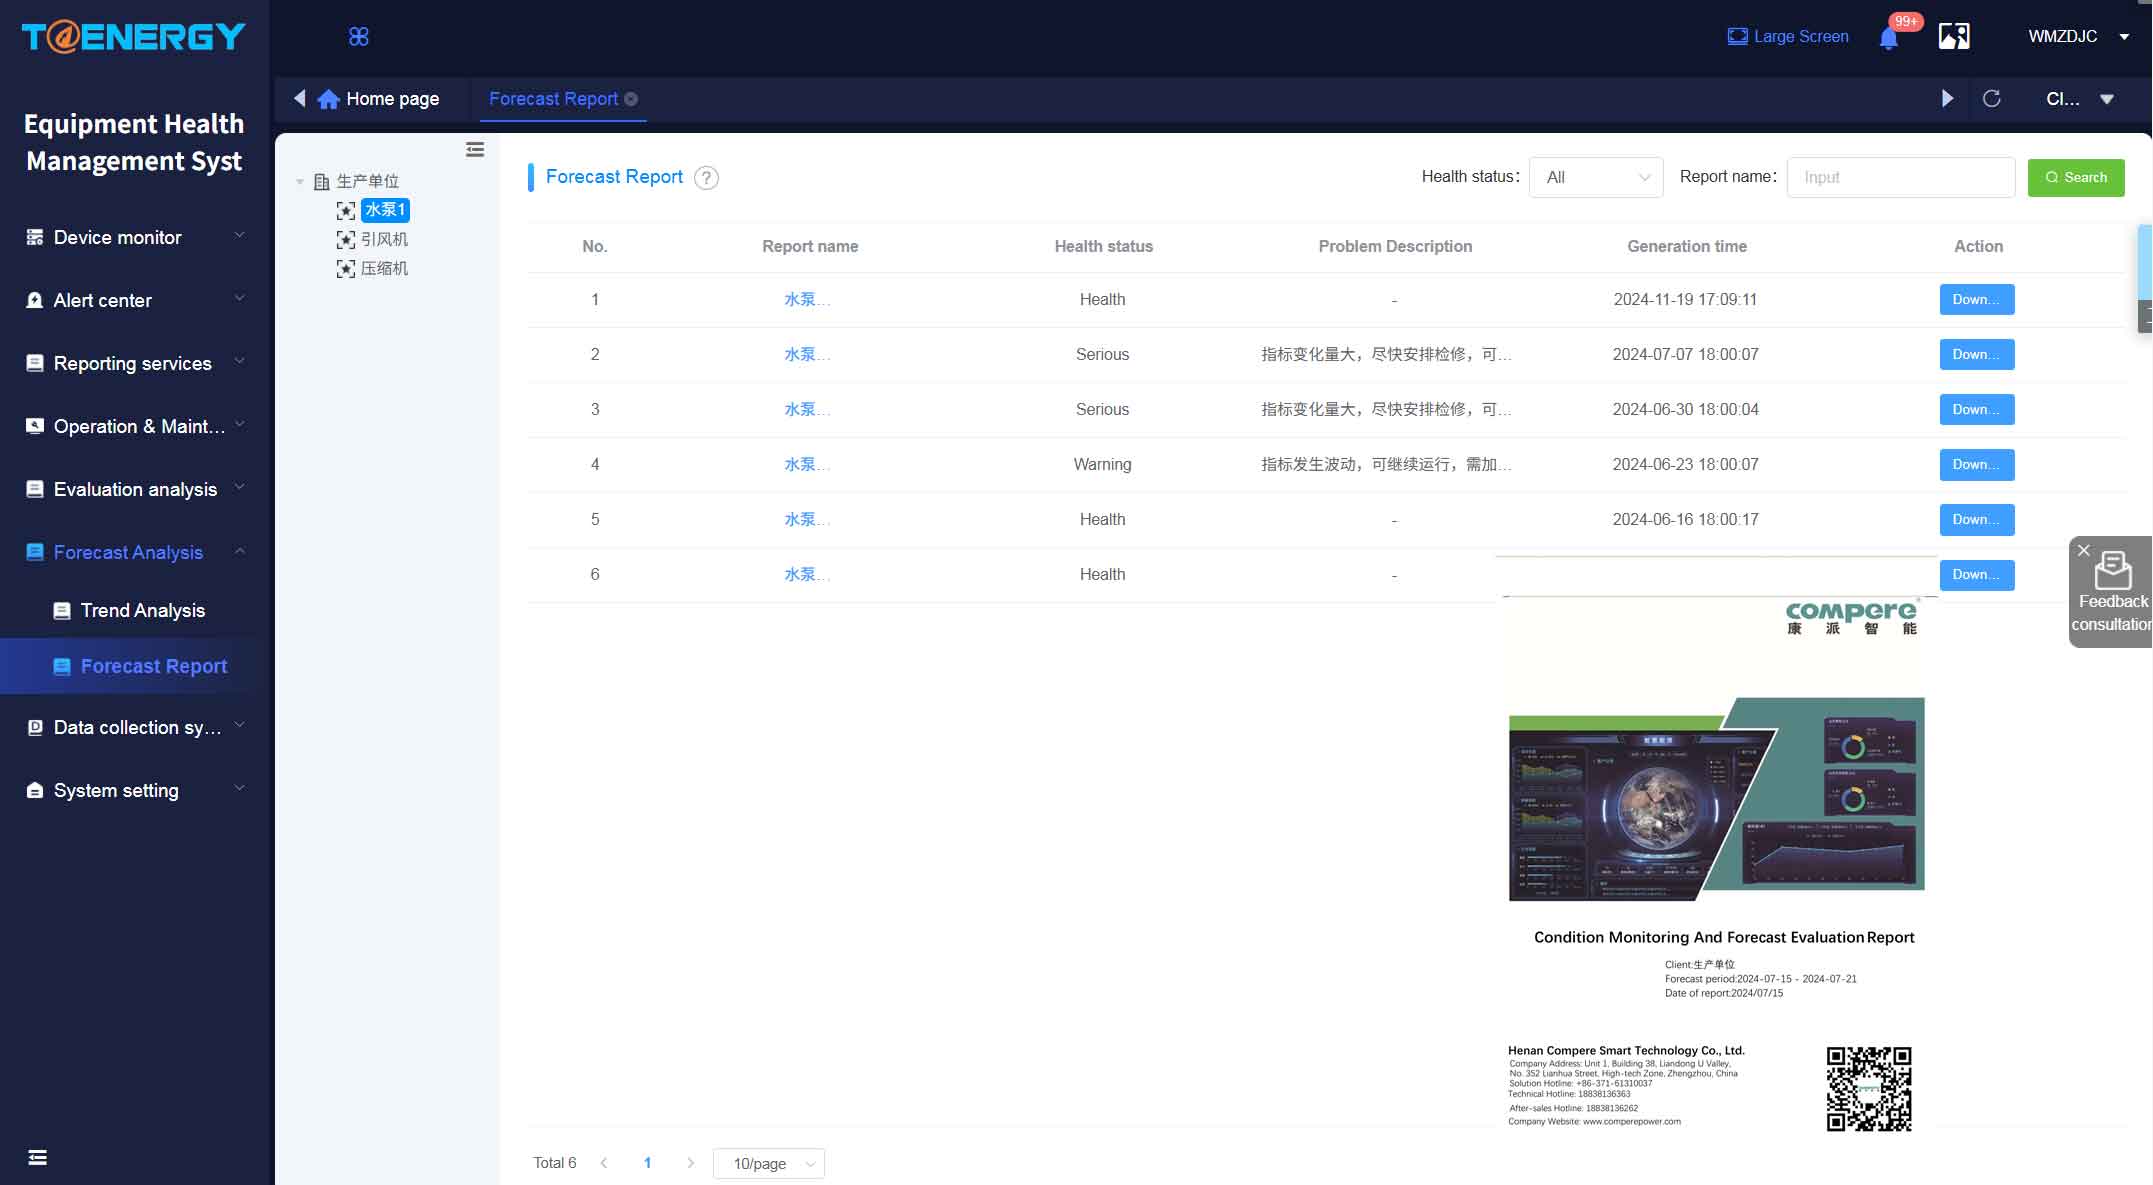Viewport: 2153px width, 1185px height.
Task: Go to the next page of results
Action: tap(690, 1162)
